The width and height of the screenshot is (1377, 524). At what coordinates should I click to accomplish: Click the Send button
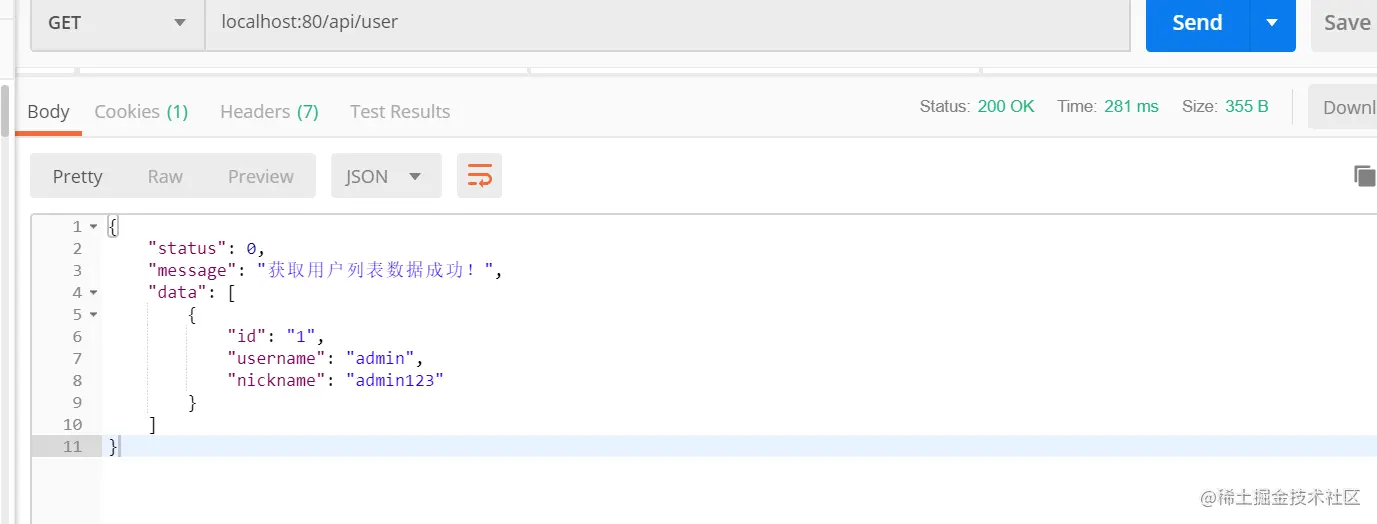(x=1197, y=23)
